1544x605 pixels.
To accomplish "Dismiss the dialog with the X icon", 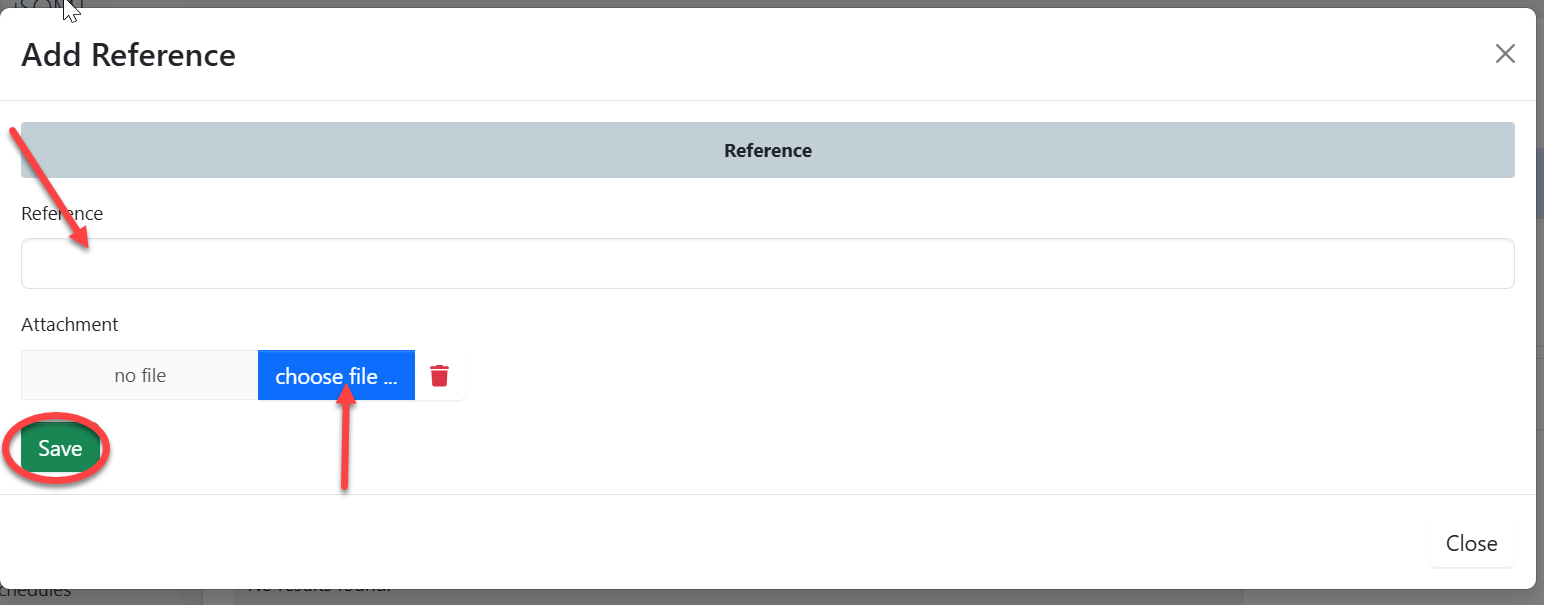I will [x=1504, y=54].
